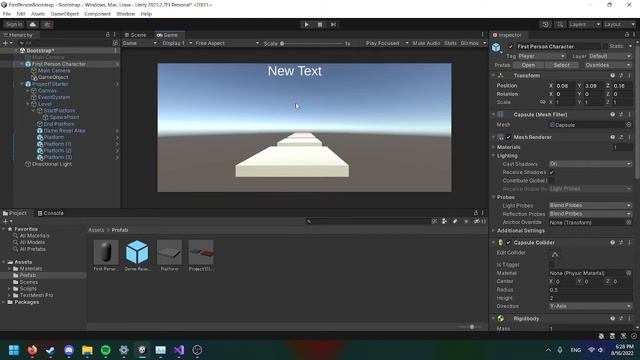Open the Display 1 dropdown
640x360 pixels.
pos(177,43)
